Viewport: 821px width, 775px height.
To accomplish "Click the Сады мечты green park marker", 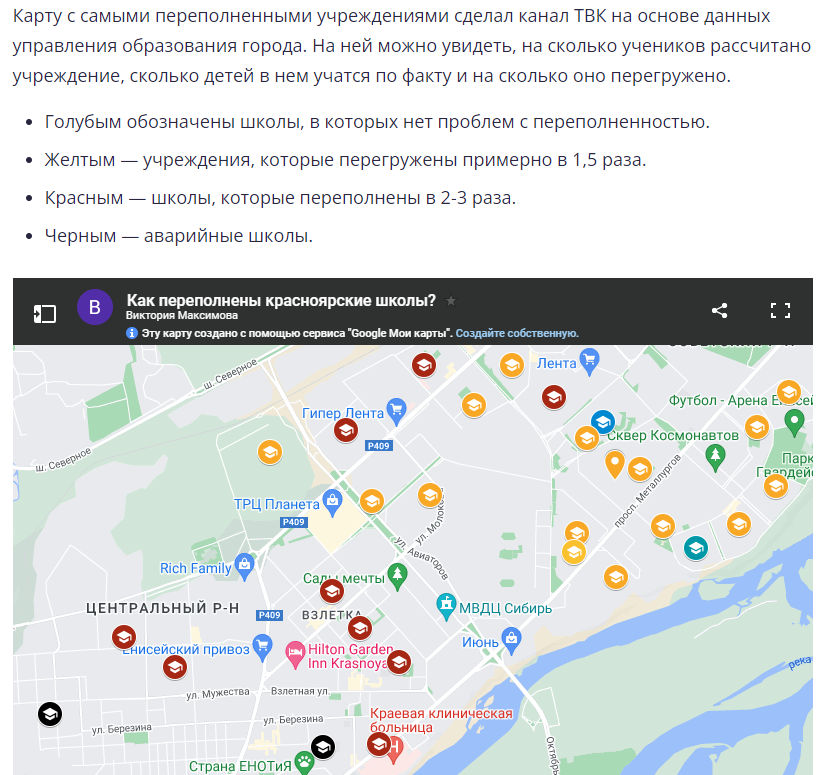I will (397, 577).
